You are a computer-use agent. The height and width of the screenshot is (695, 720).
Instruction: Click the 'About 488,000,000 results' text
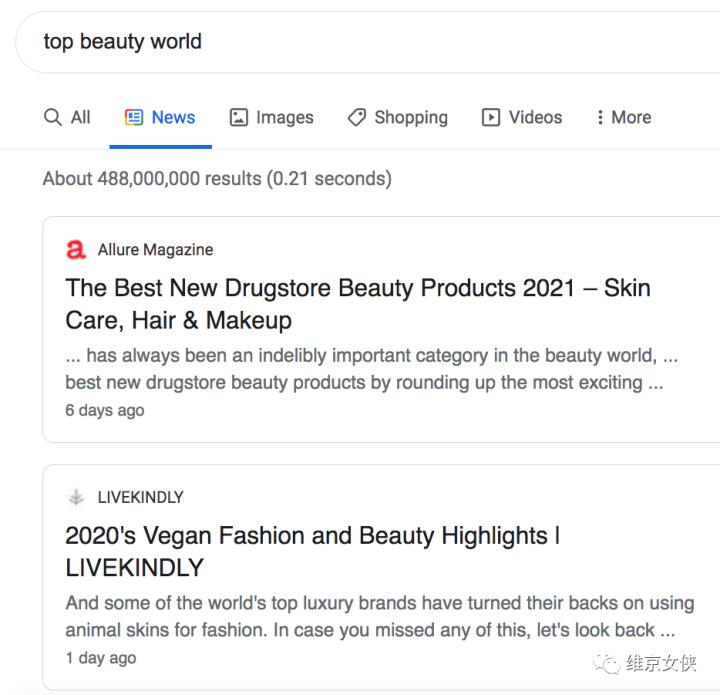tap(217, 179)
